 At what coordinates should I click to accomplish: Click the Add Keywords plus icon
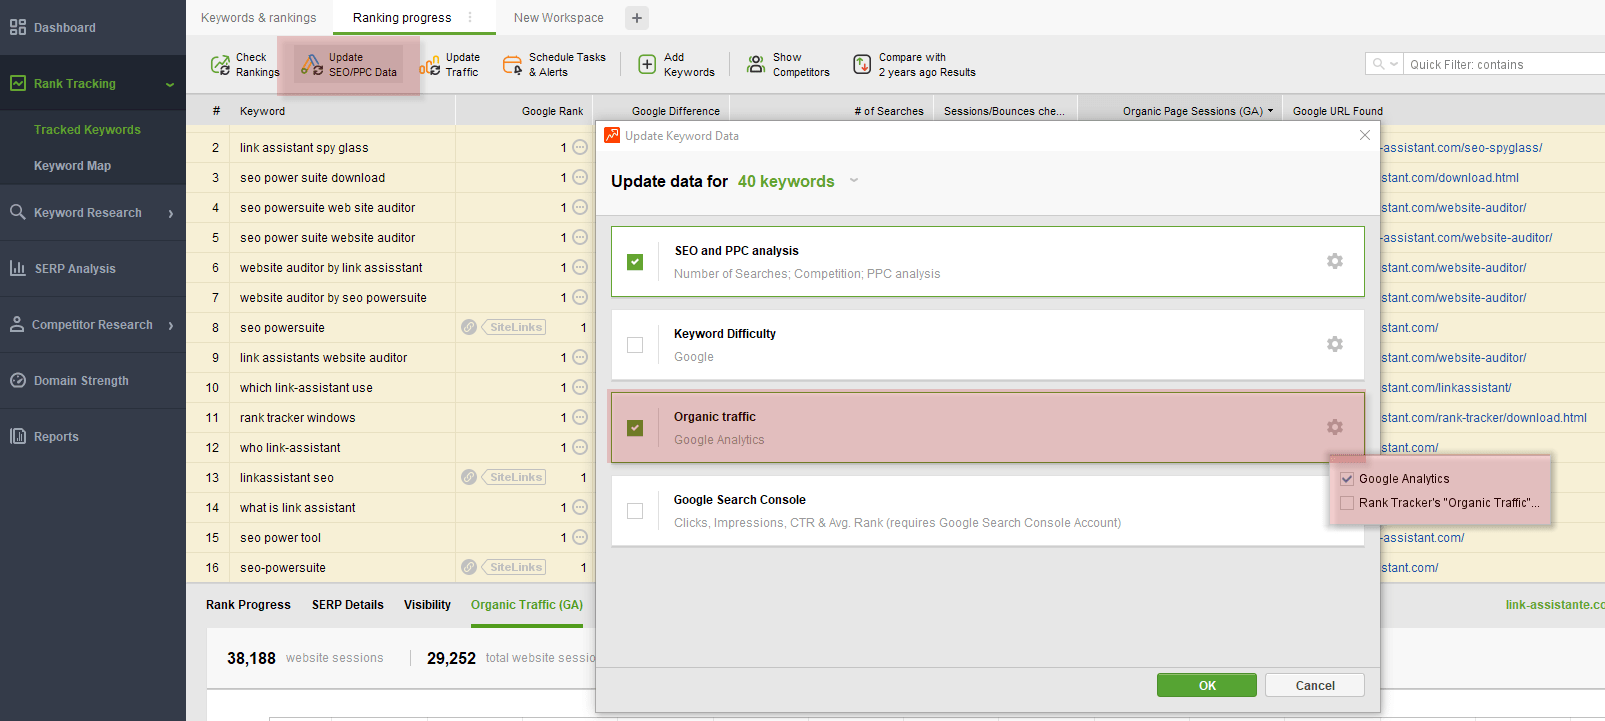[x=647, y=65]
